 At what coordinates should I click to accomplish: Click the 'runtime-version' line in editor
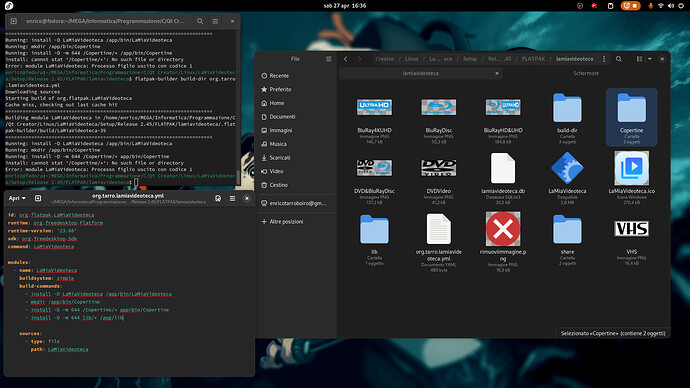click(42, 231)
